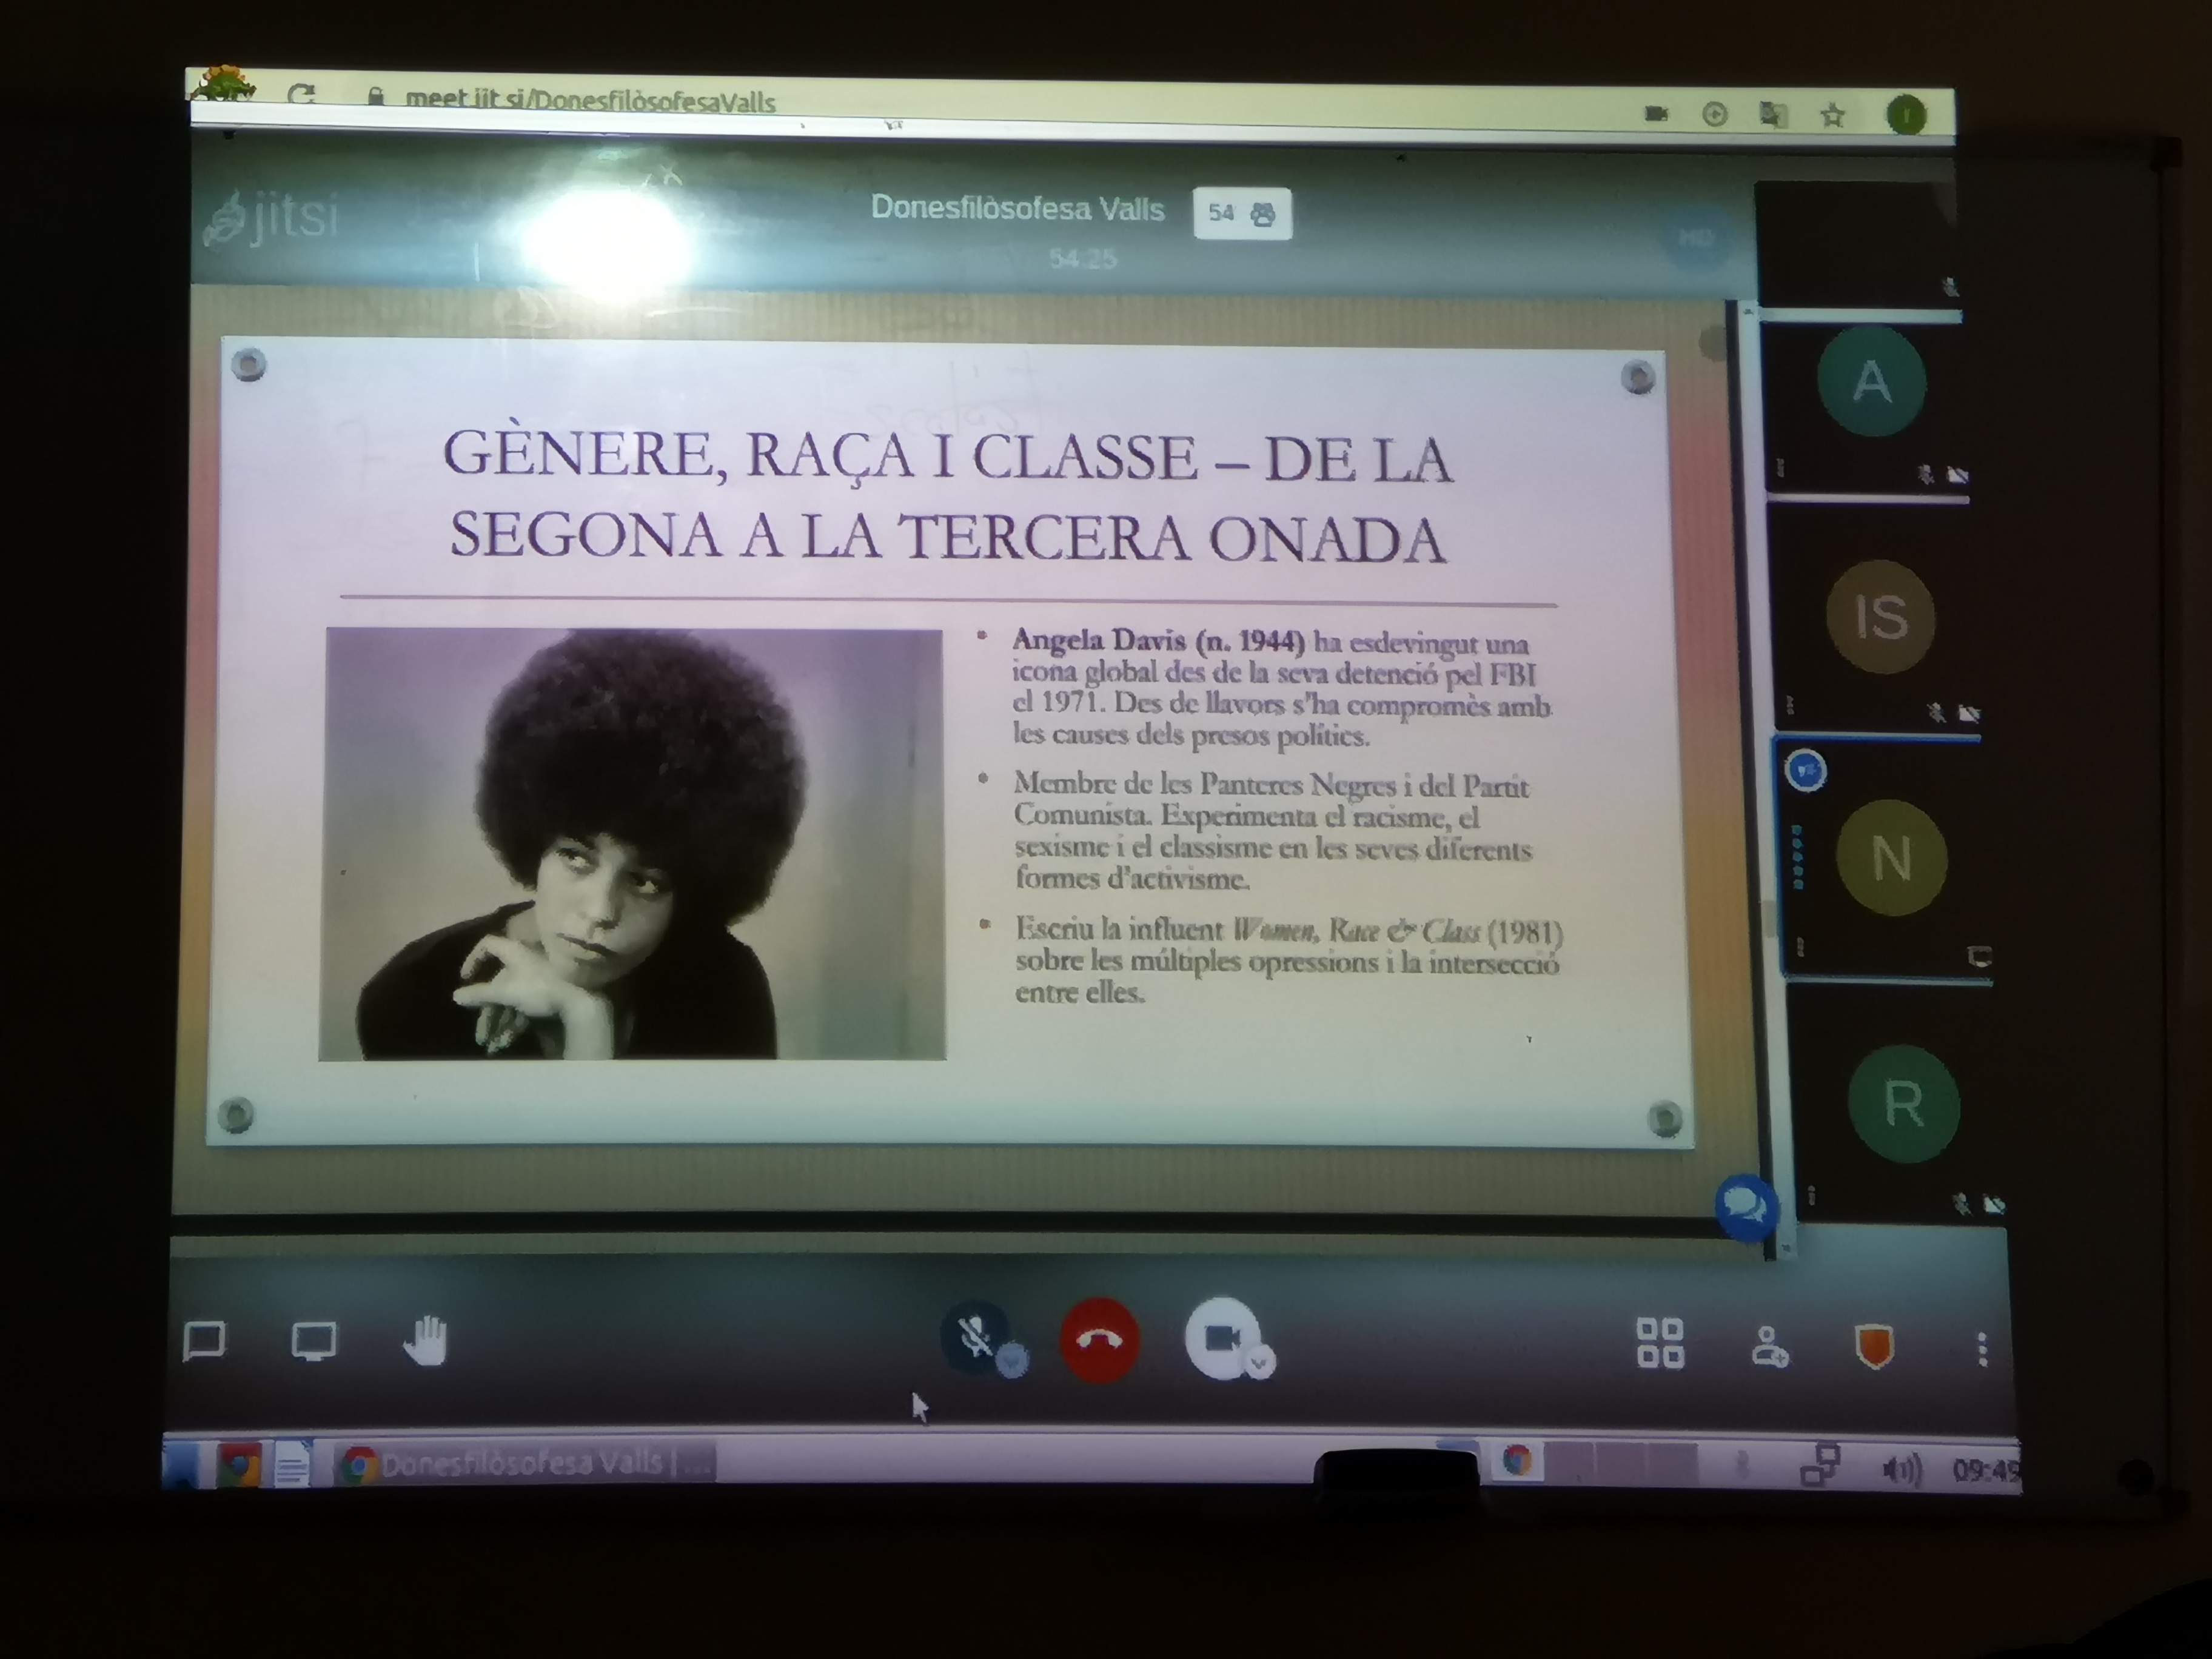Image resolution: width=2212 pixels, height=1659 pixels.
Task: Select Donesfilòsofesa Valls taskbar window
Action: click(525, 1464)
